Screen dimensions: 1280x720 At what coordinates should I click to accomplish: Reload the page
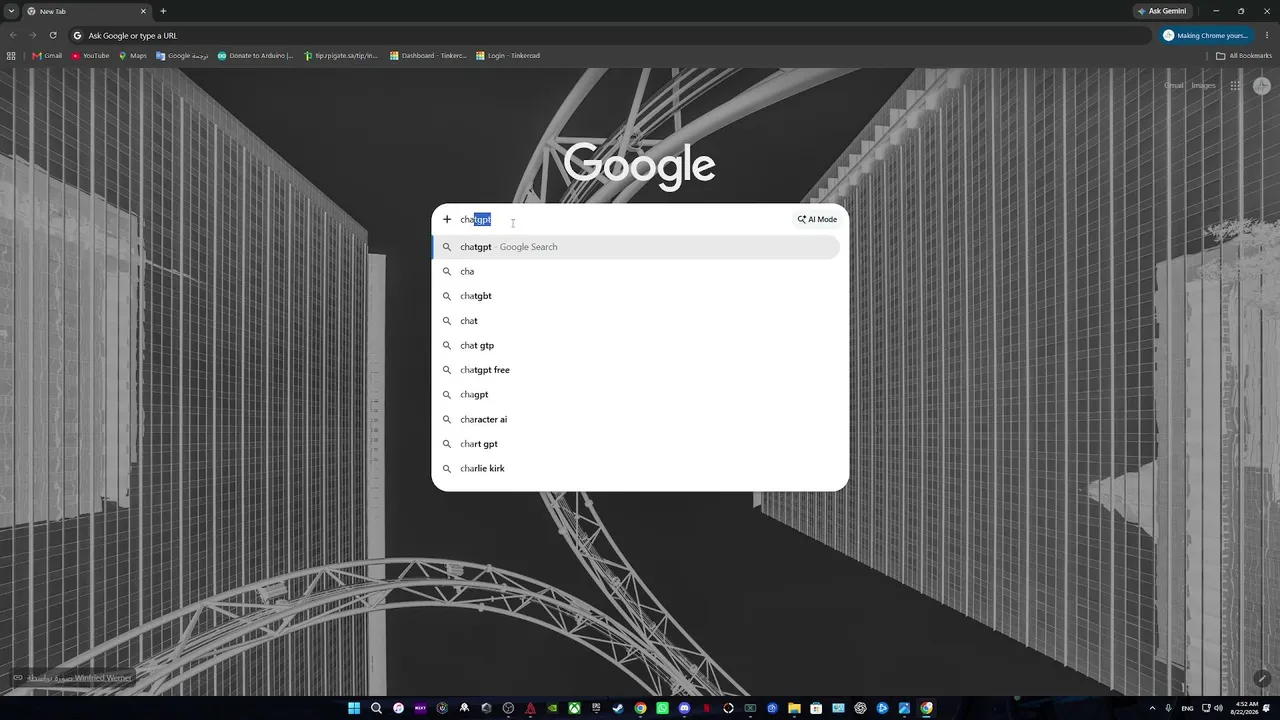coord(53,35)
